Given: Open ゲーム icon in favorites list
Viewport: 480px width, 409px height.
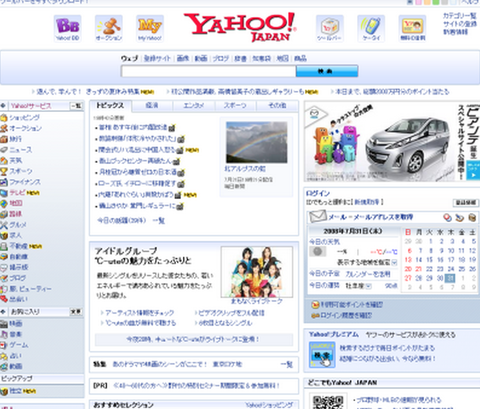Looking at the screenshot, I should (4, 345).
